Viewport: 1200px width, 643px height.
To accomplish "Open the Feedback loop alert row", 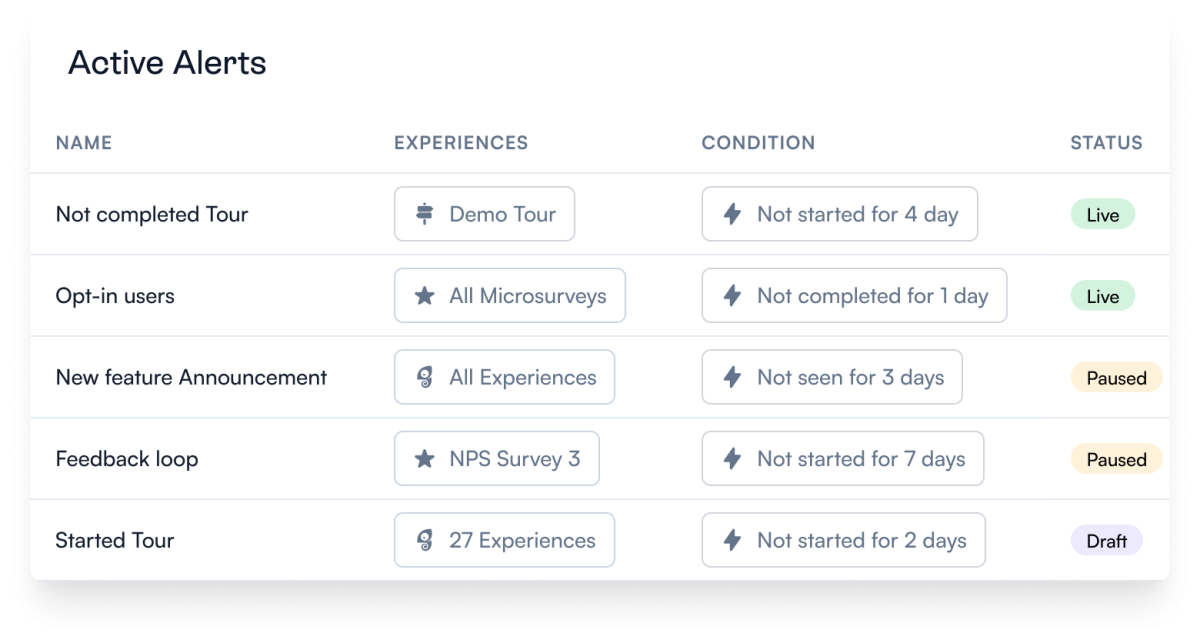I will tap(600, 459).
